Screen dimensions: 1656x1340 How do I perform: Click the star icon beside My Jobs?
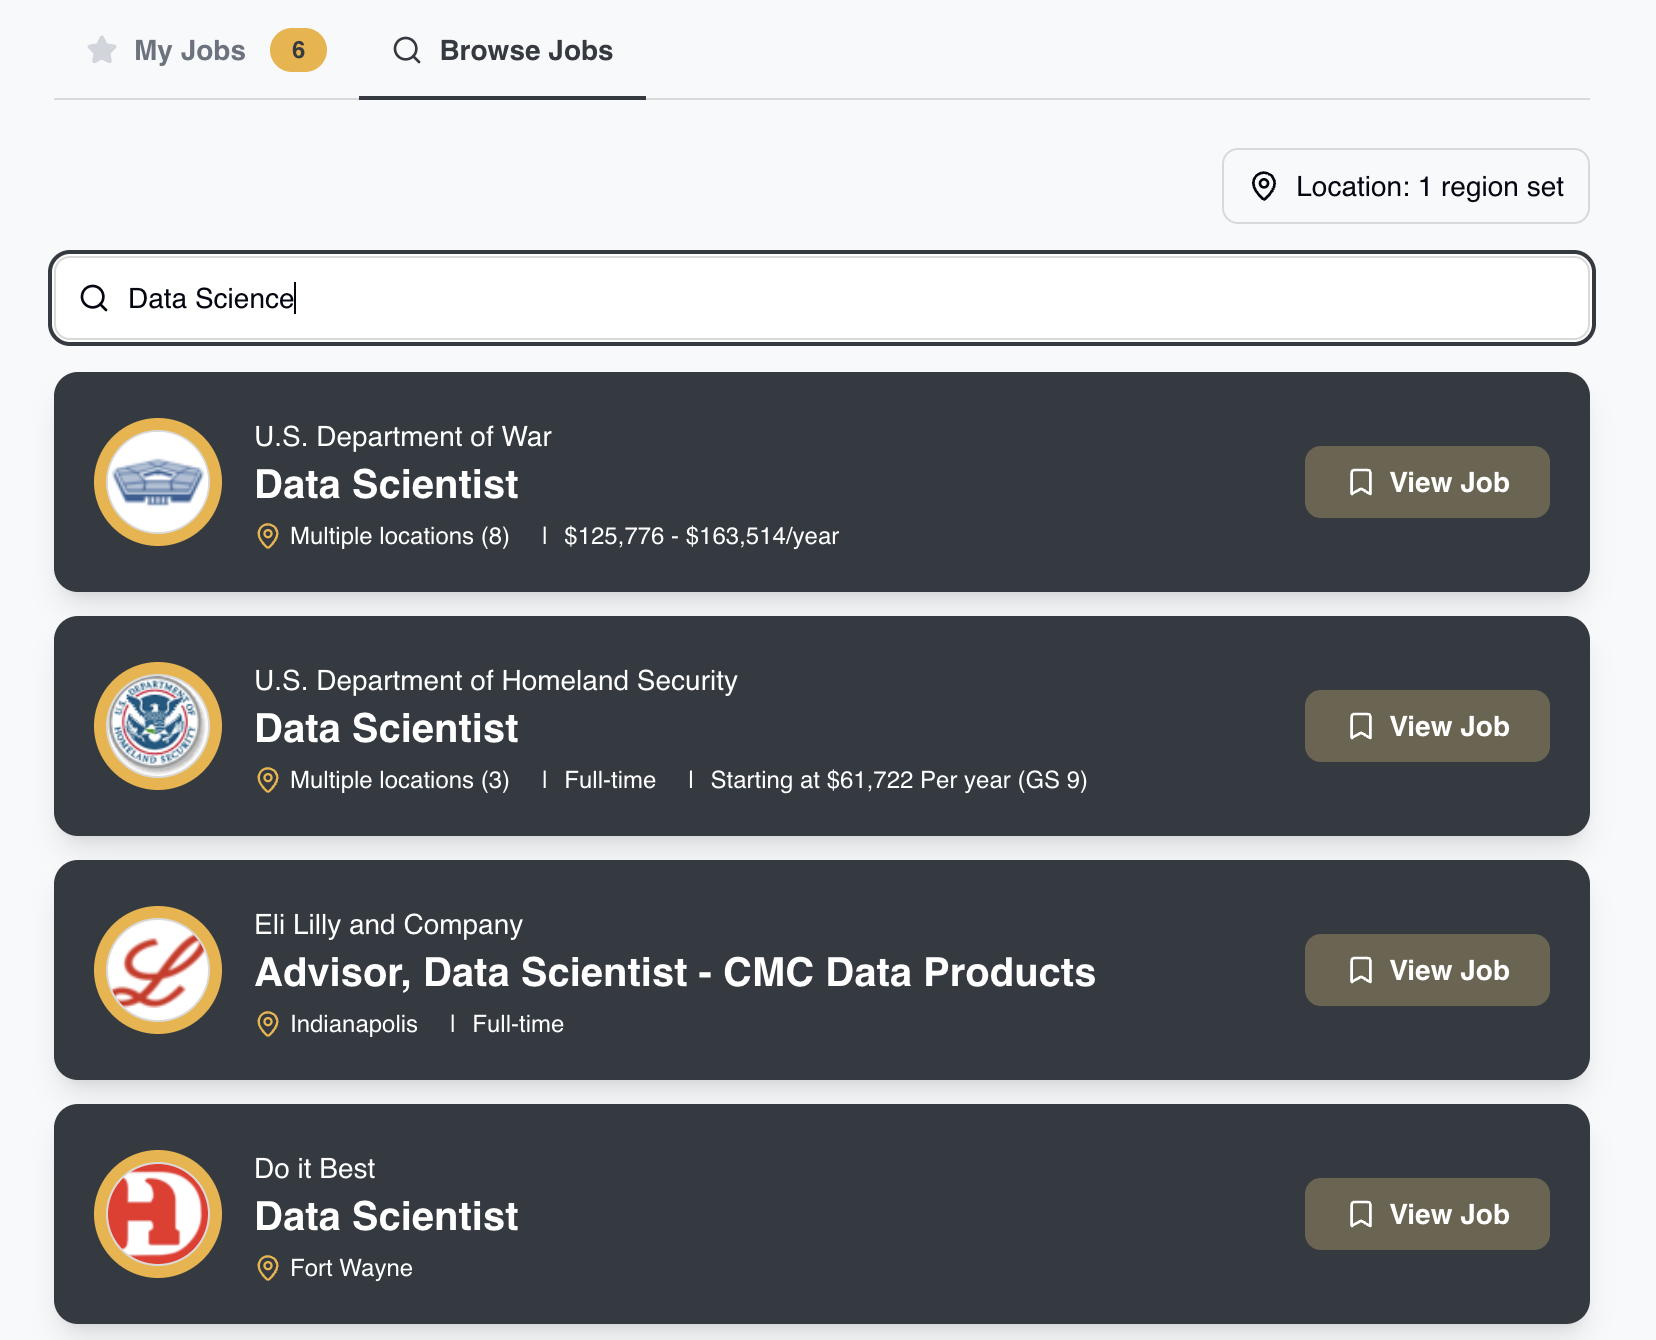[102, 50]
